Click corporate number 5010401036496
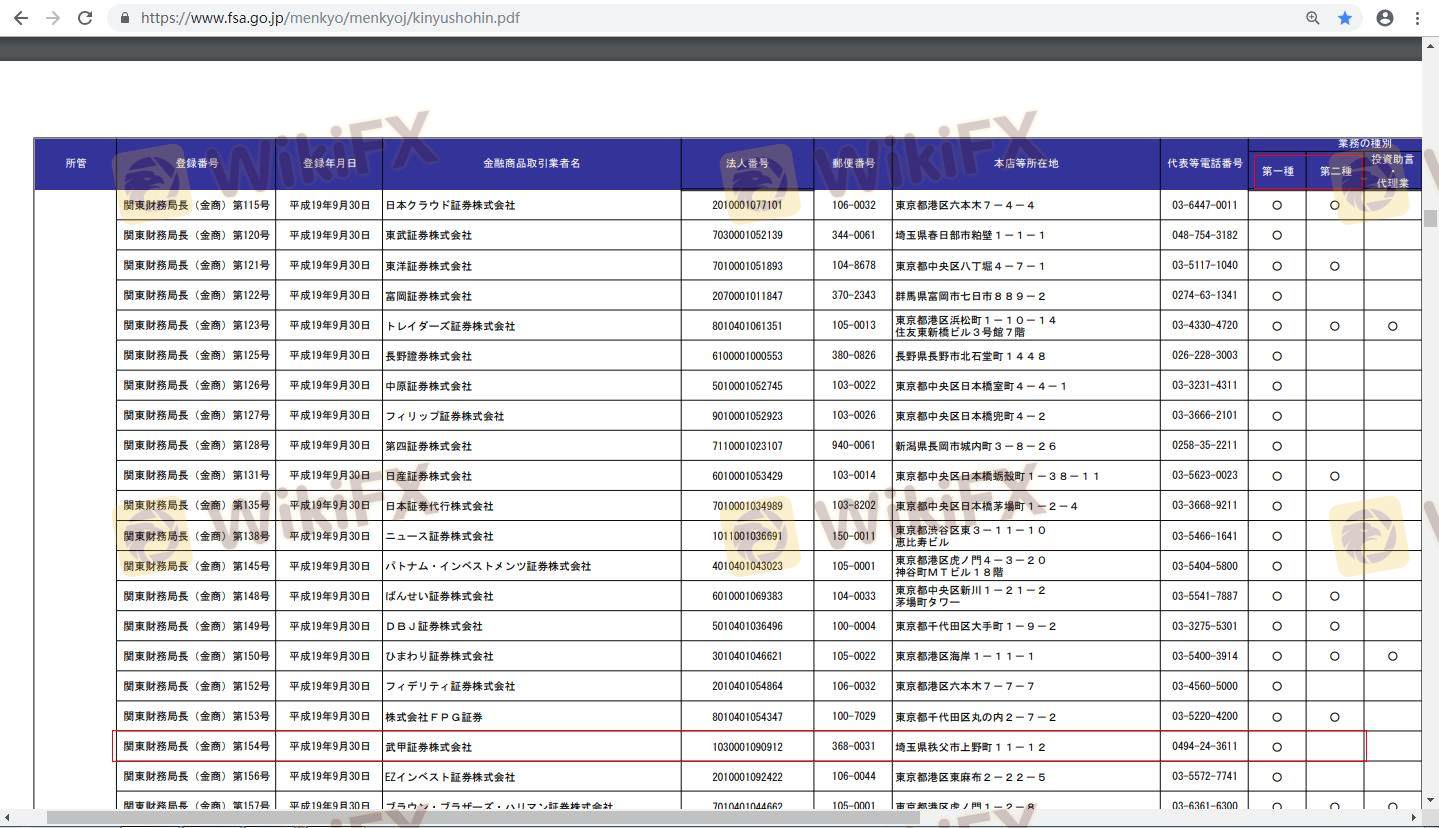Screen dimensions: 1439x828 coord(747,626)
